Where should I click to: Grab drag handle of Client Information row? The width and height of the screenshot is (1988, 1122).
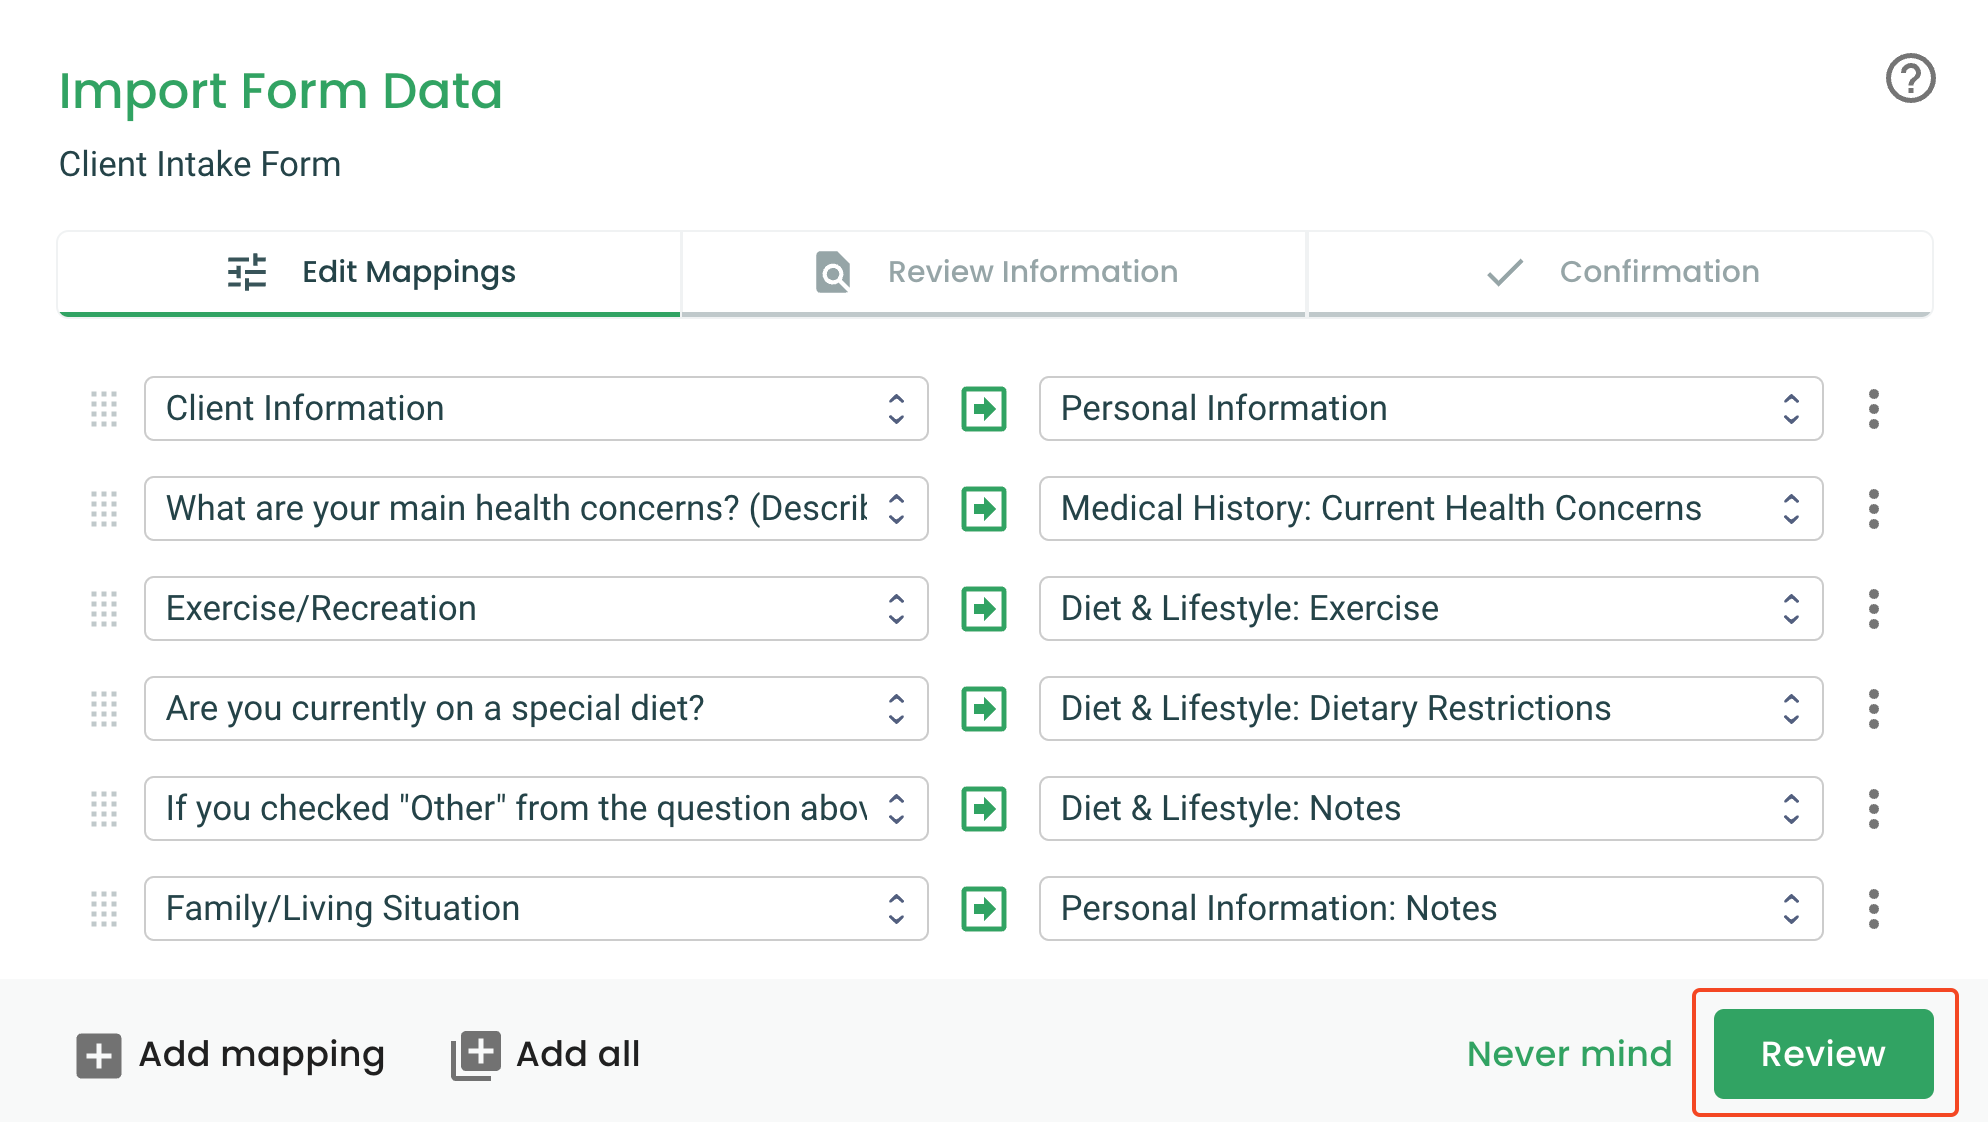click(x=104, y=409)
